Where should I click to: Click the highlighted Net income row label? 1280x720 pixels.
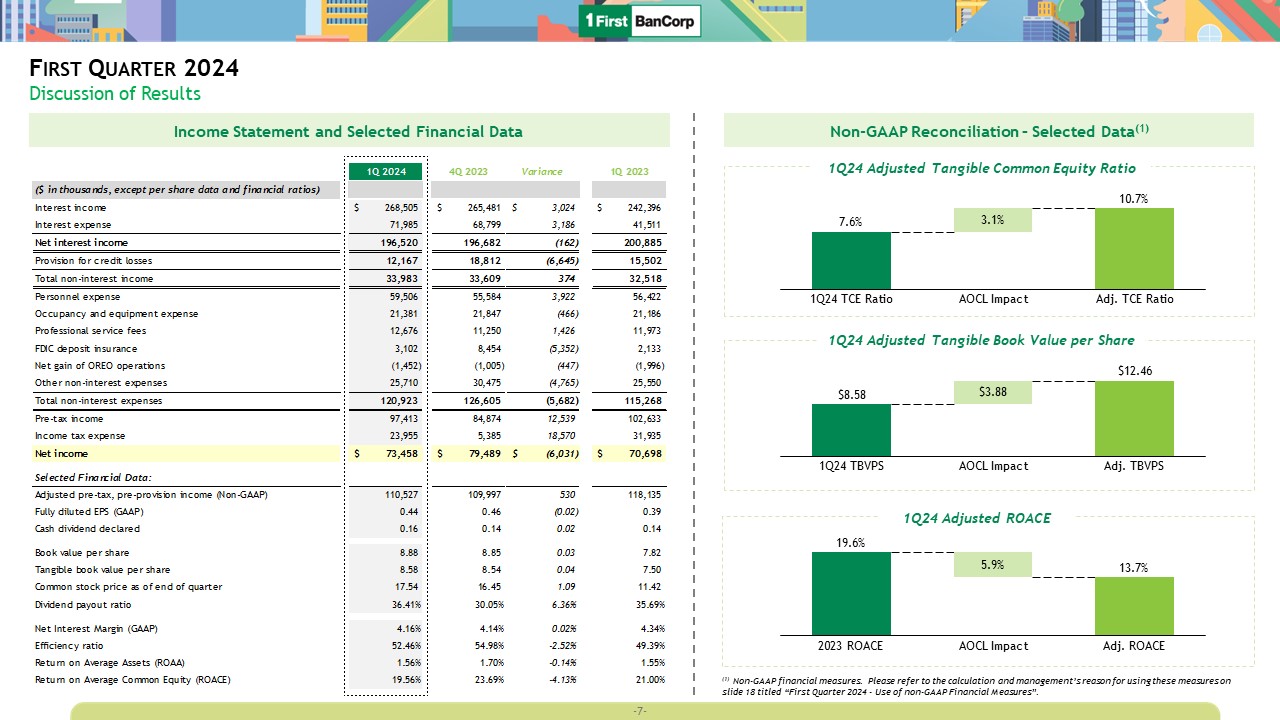coord(62,454)
